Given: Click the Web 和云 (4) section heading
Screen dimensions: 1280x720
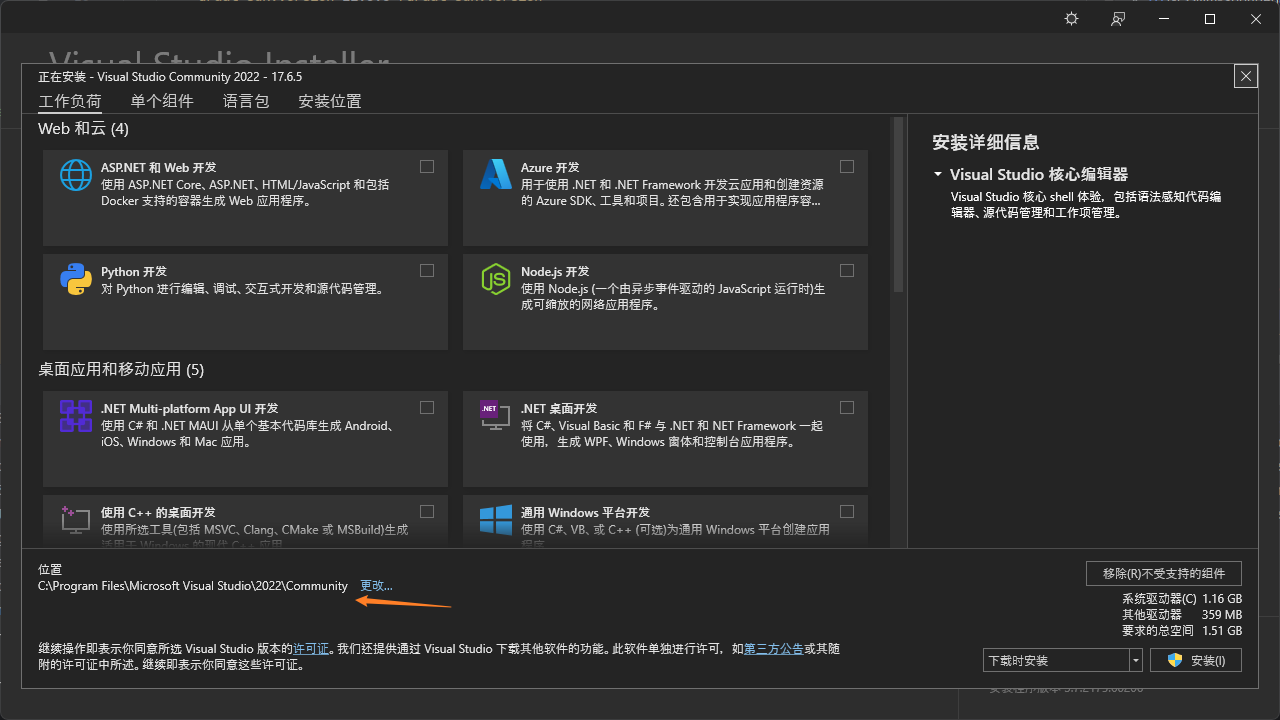Looking at the screenshot, I should click(x=84, y=129).
